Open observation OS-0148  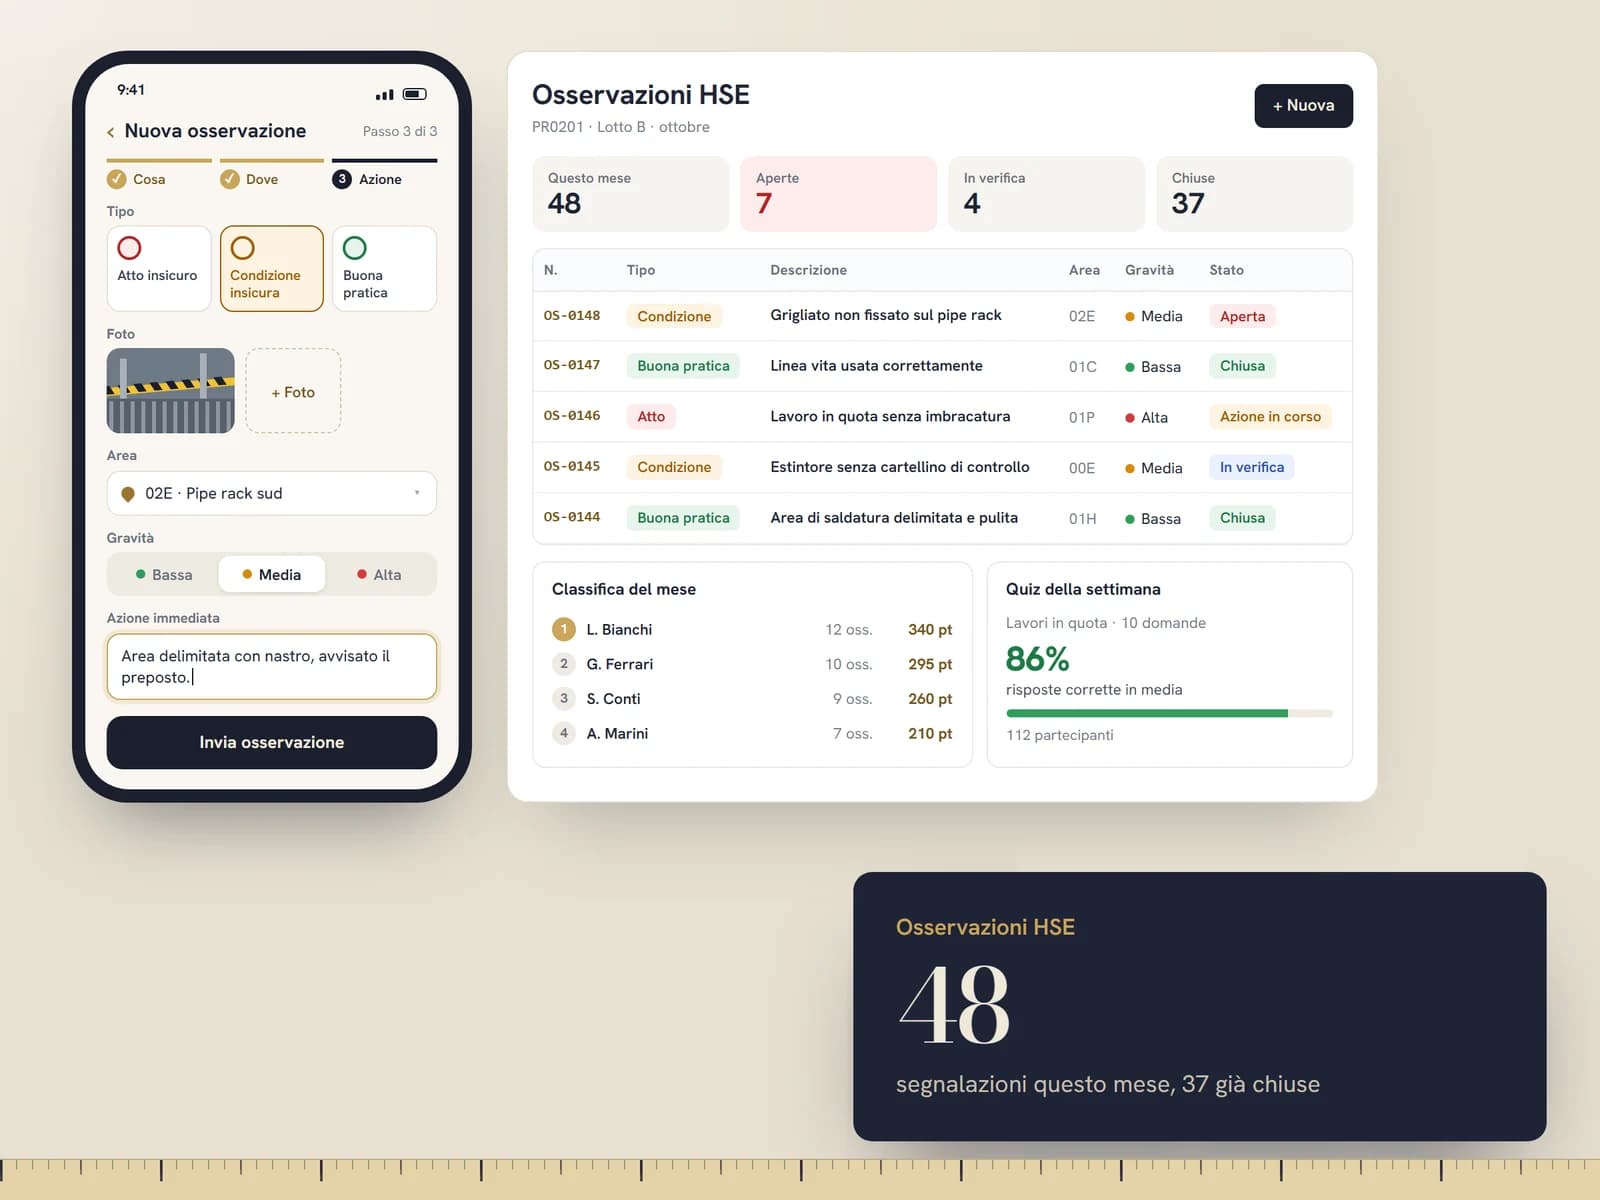[x=942, y=316]
